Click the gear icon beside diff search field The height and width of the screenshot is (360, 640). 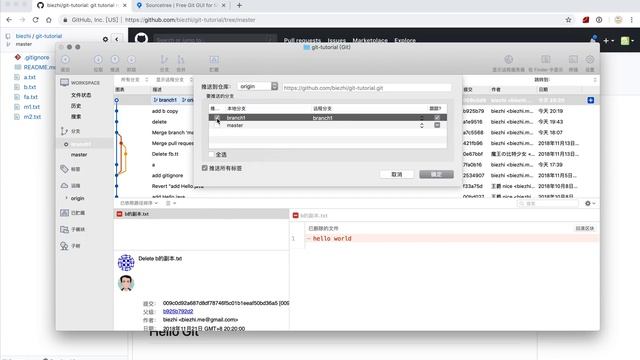[588, 203]
